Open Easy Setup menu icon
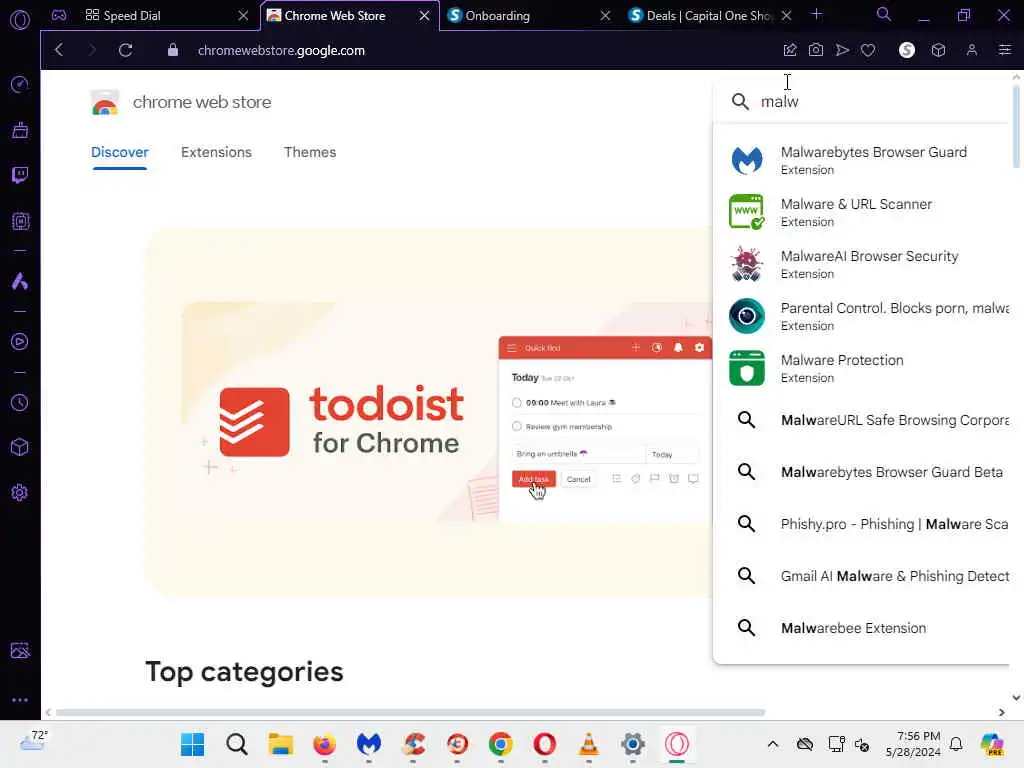 [1005, 50]
